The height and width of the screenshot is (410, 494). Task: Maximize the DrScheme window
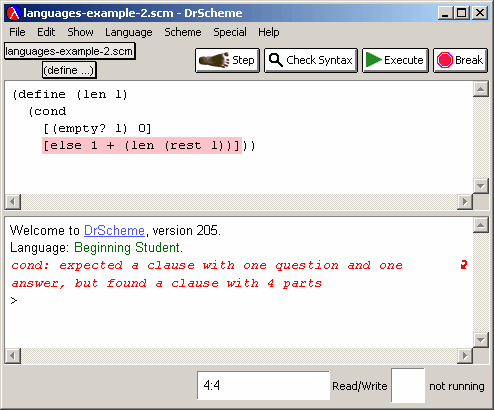462,13
